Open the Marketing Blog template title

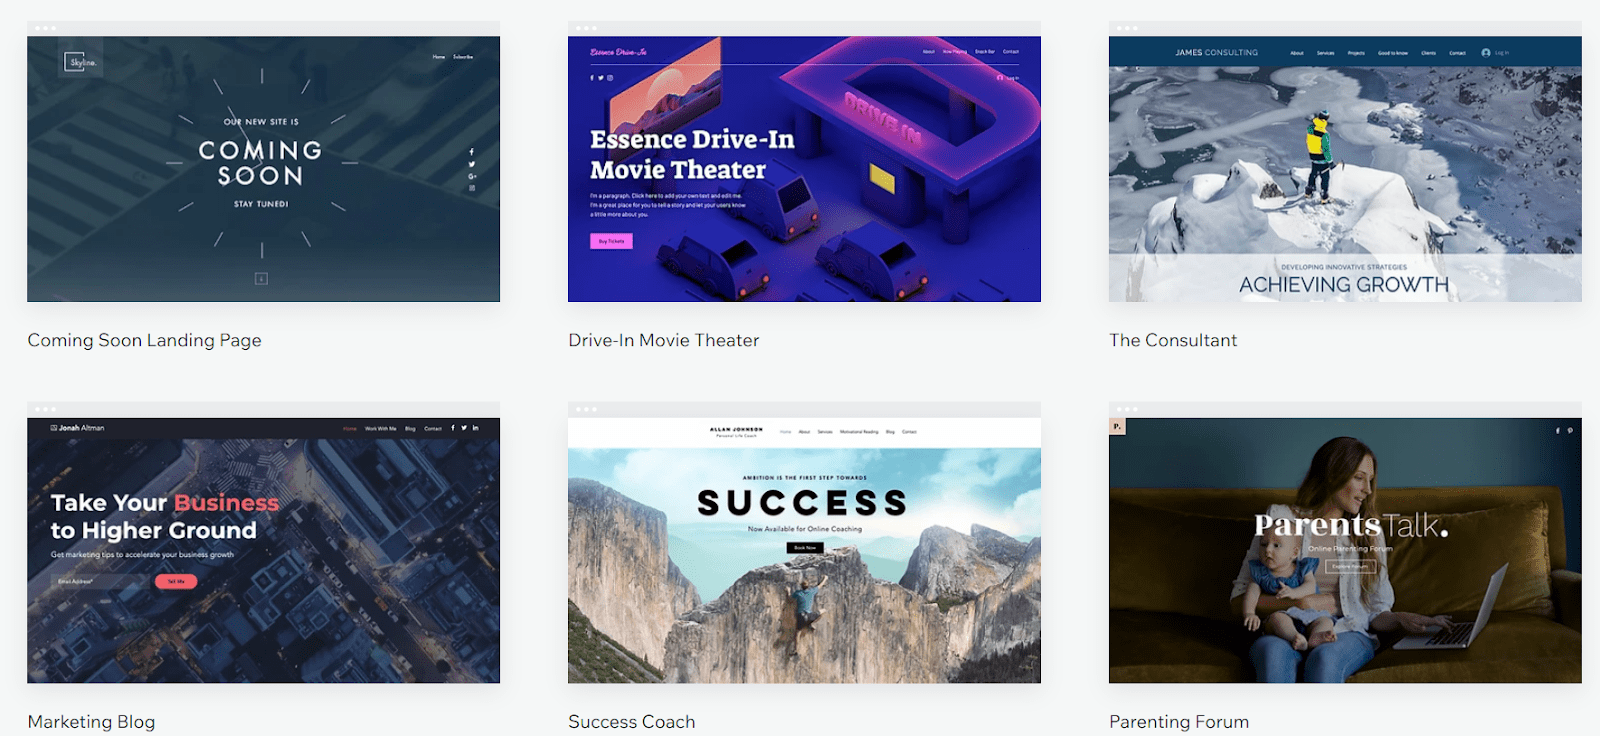91,722
